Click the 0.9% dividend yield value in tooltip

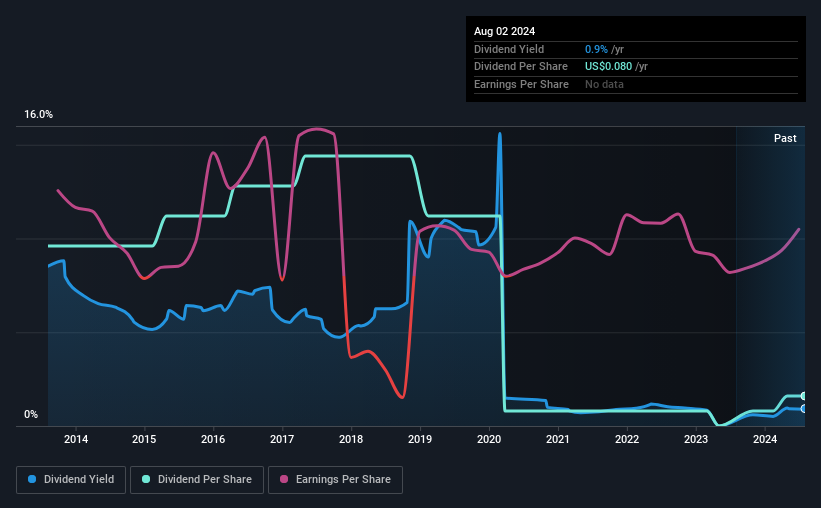596,49
